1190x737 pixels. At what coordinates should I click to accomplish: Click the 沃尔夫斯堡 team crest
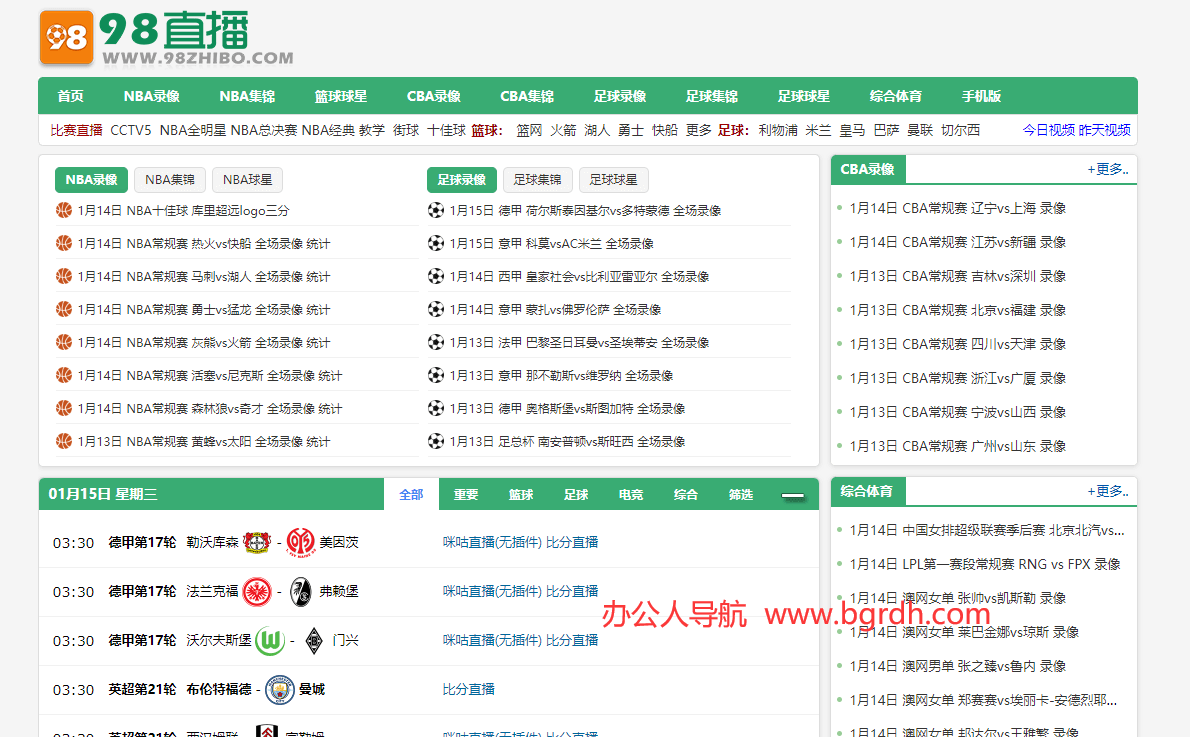(x=270, y=641)
